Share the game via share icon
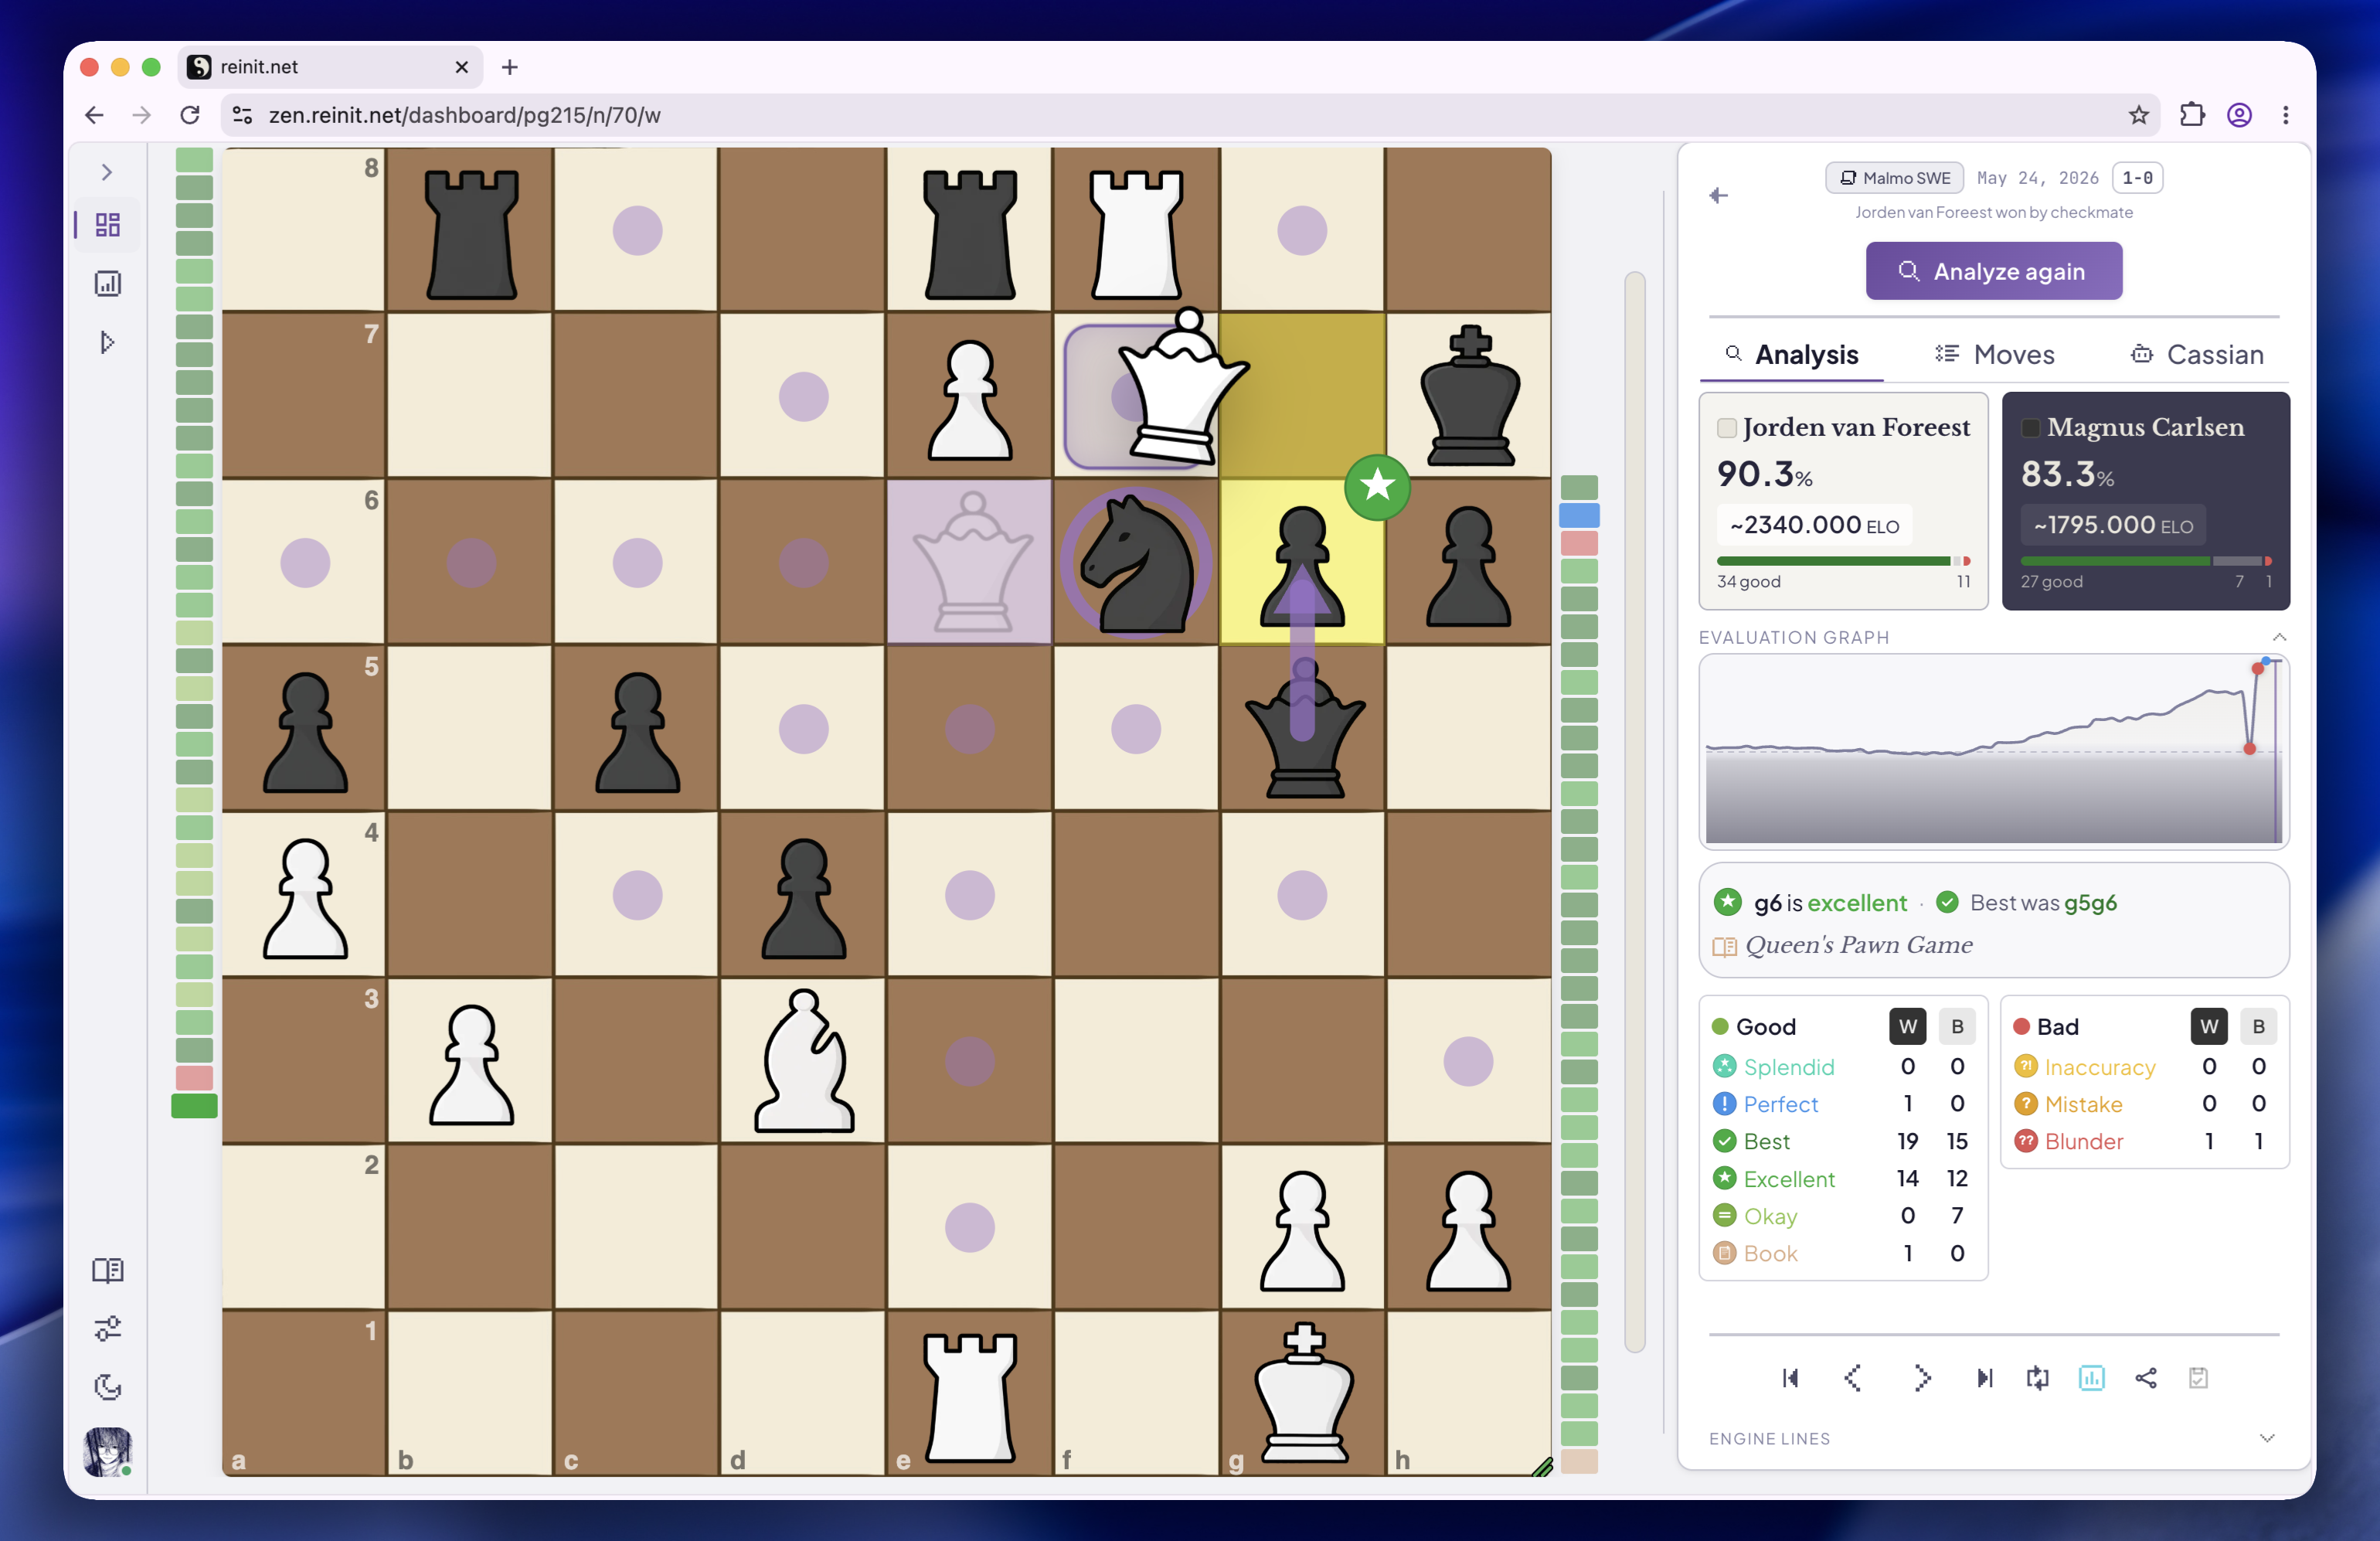The height and width of the screenshot is (1541, 2380). pyautogui.click(x=2145, y=1378)
